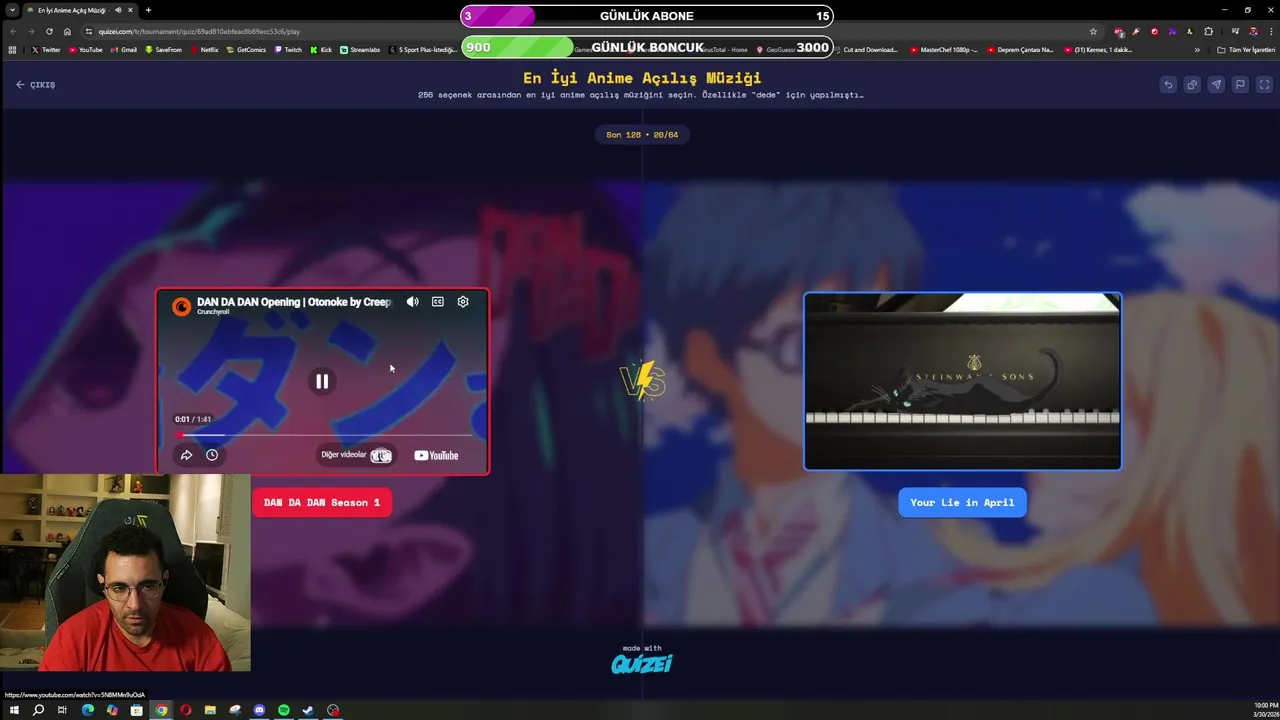Open the DAN DA DAN Opening video title
Screen dimensions: 1280x720
click(x=294, y=301)
